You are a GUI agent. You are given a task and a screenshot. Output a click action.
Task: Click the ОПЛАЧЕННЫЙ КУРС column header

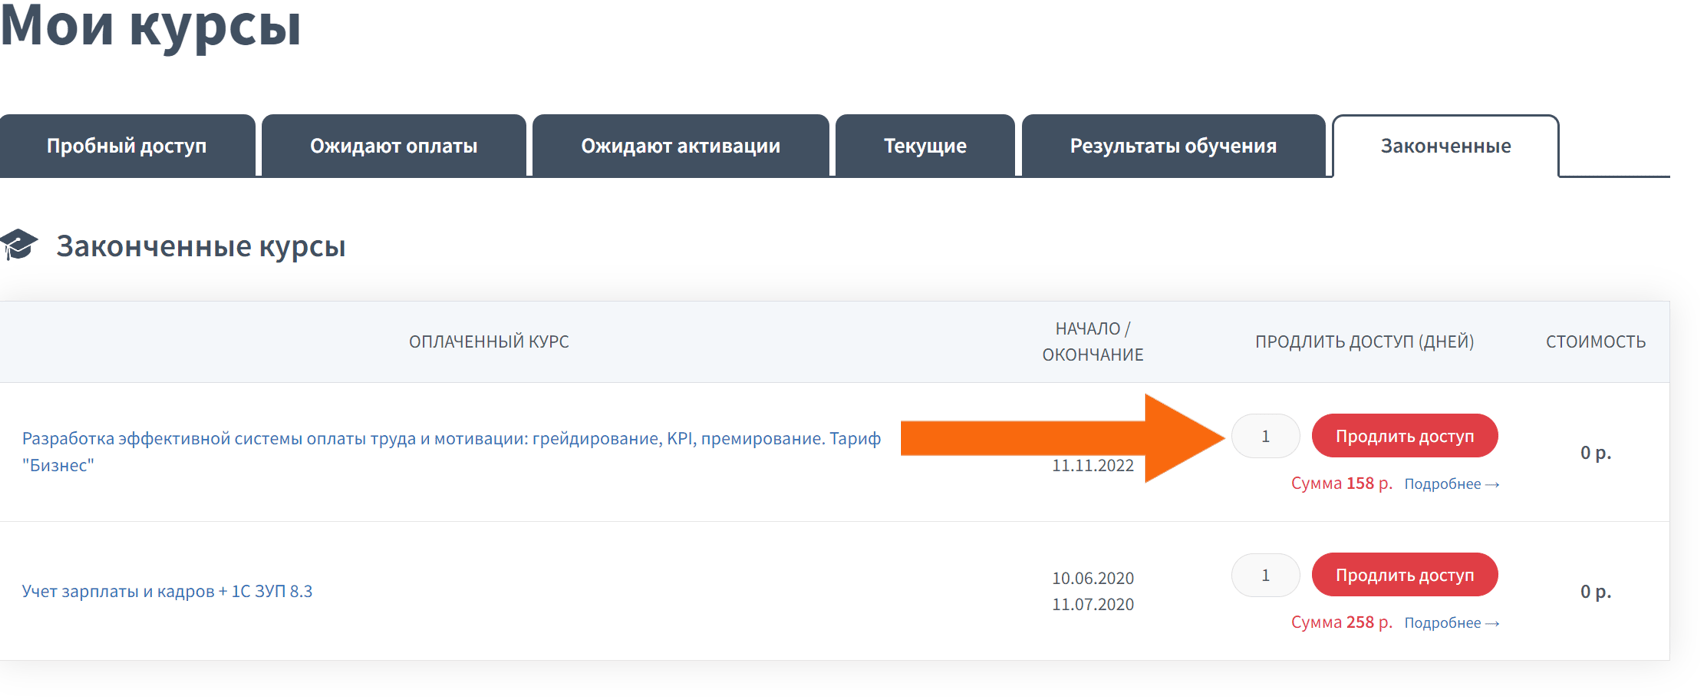[488, 342]
